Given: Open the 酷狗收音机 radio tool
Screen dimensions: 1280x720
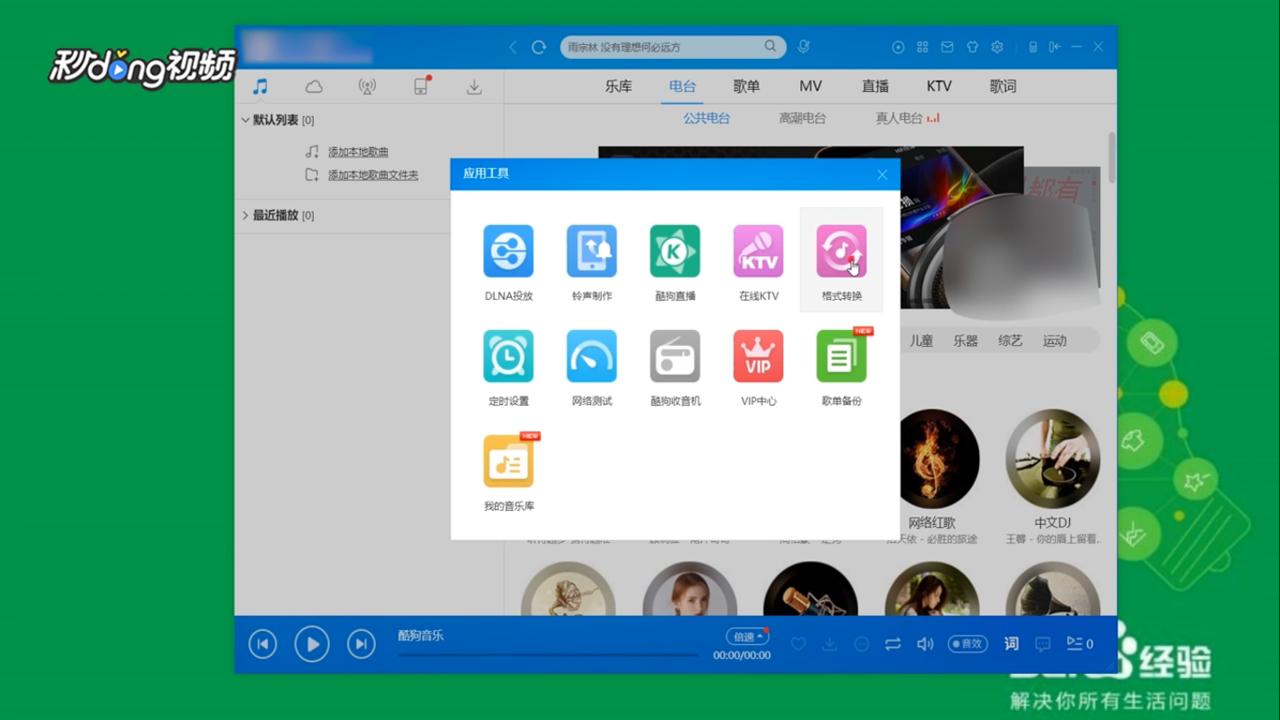Looking at the screenshot, I should (675, 368).
